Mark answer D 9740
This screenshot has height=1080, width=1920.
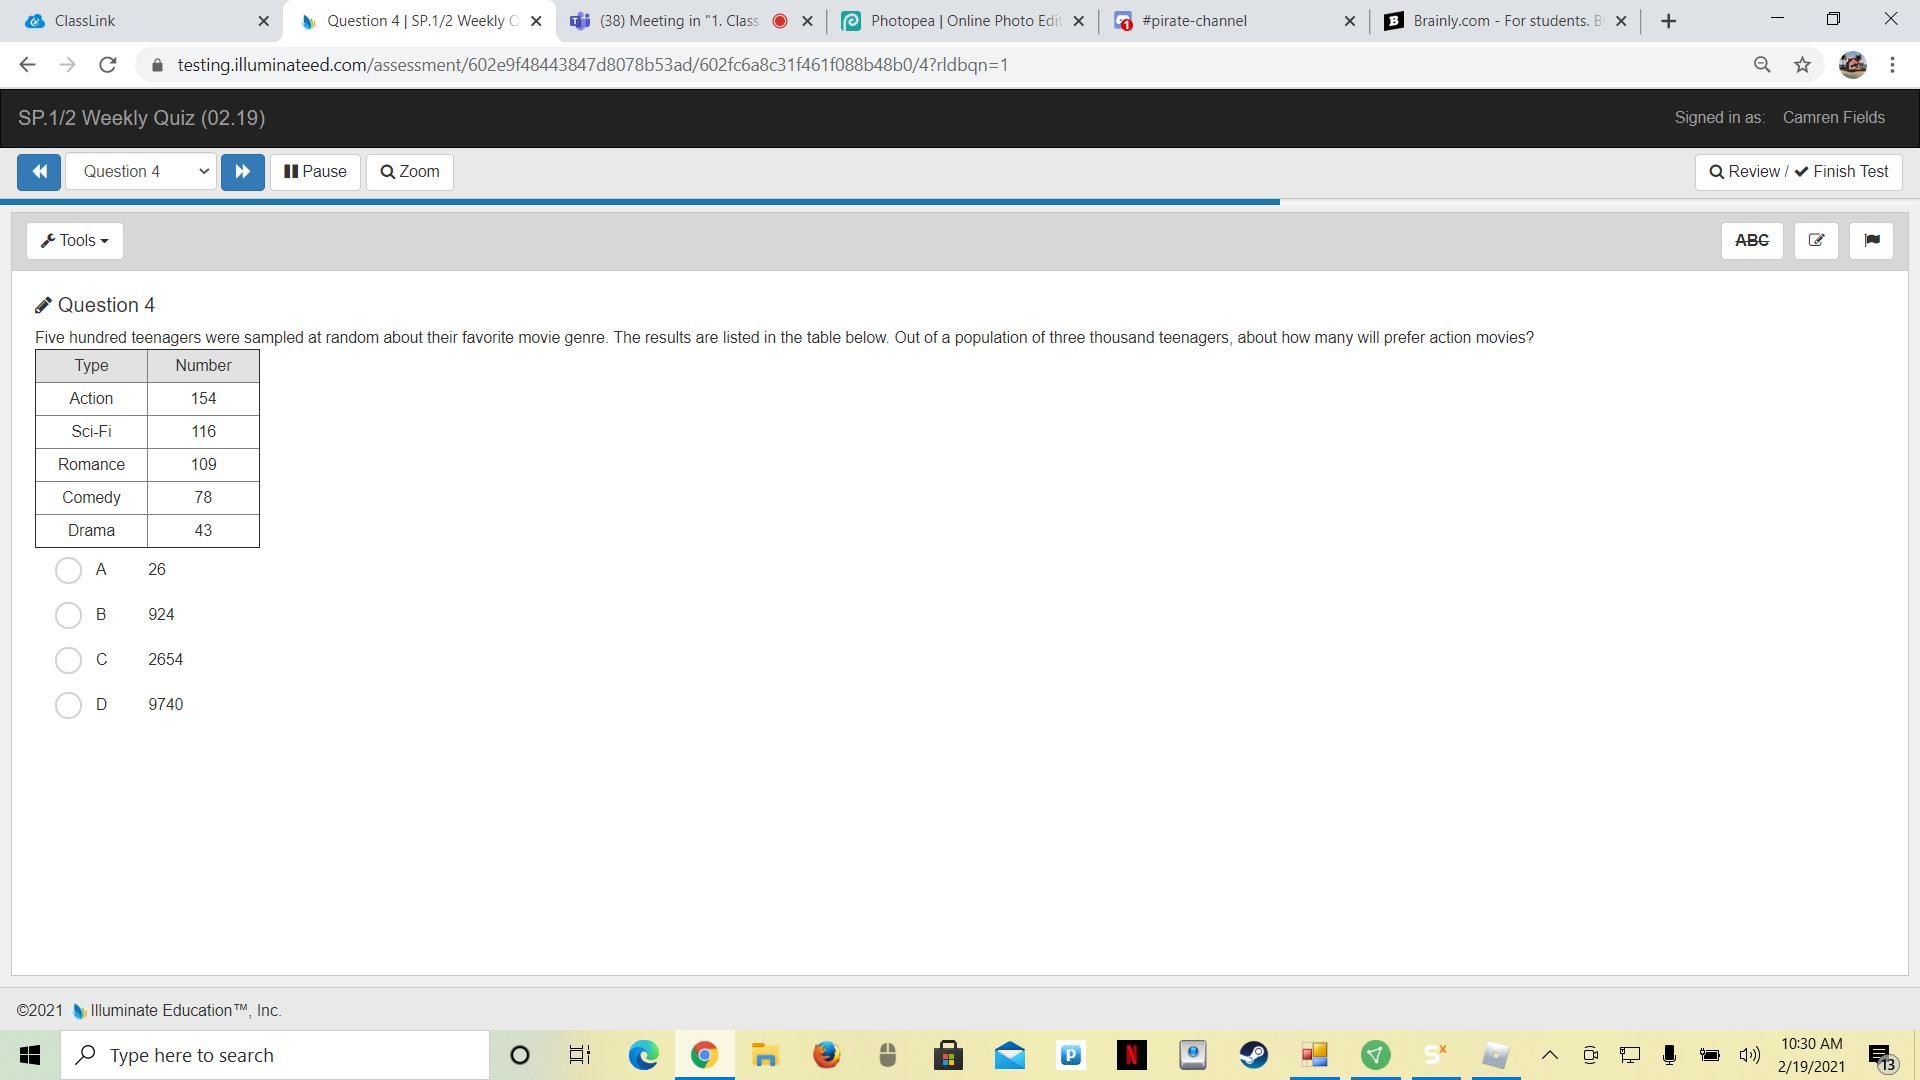click(68, 705)
